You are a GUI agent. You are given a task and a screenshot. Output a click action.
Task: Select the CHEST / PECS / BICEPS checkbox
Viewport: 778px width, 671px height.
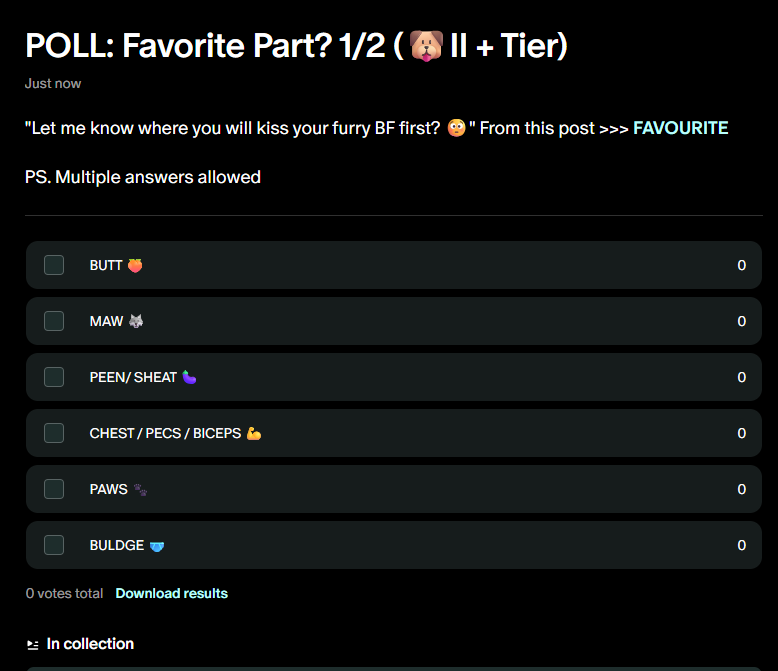[54, 433]
